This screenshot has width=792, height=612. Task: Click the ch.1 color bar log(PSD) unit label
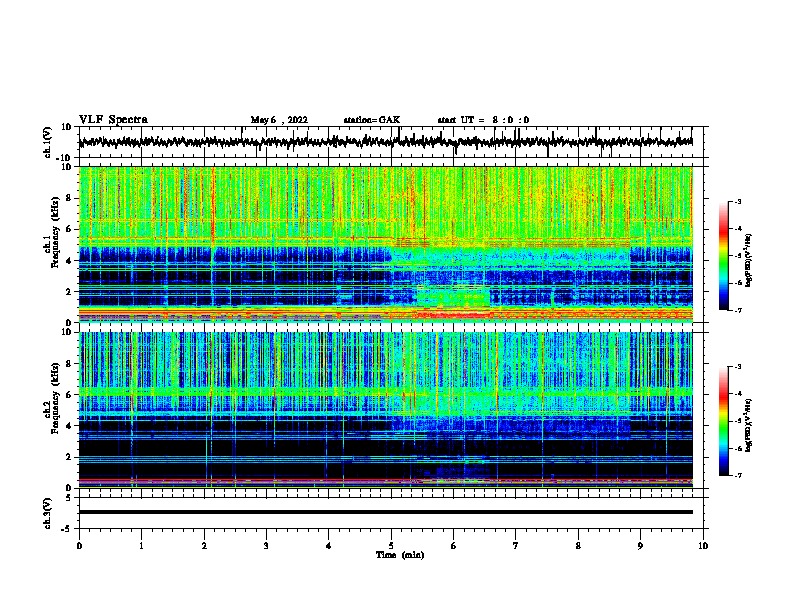pyautogui.click(x=749, y=260)
